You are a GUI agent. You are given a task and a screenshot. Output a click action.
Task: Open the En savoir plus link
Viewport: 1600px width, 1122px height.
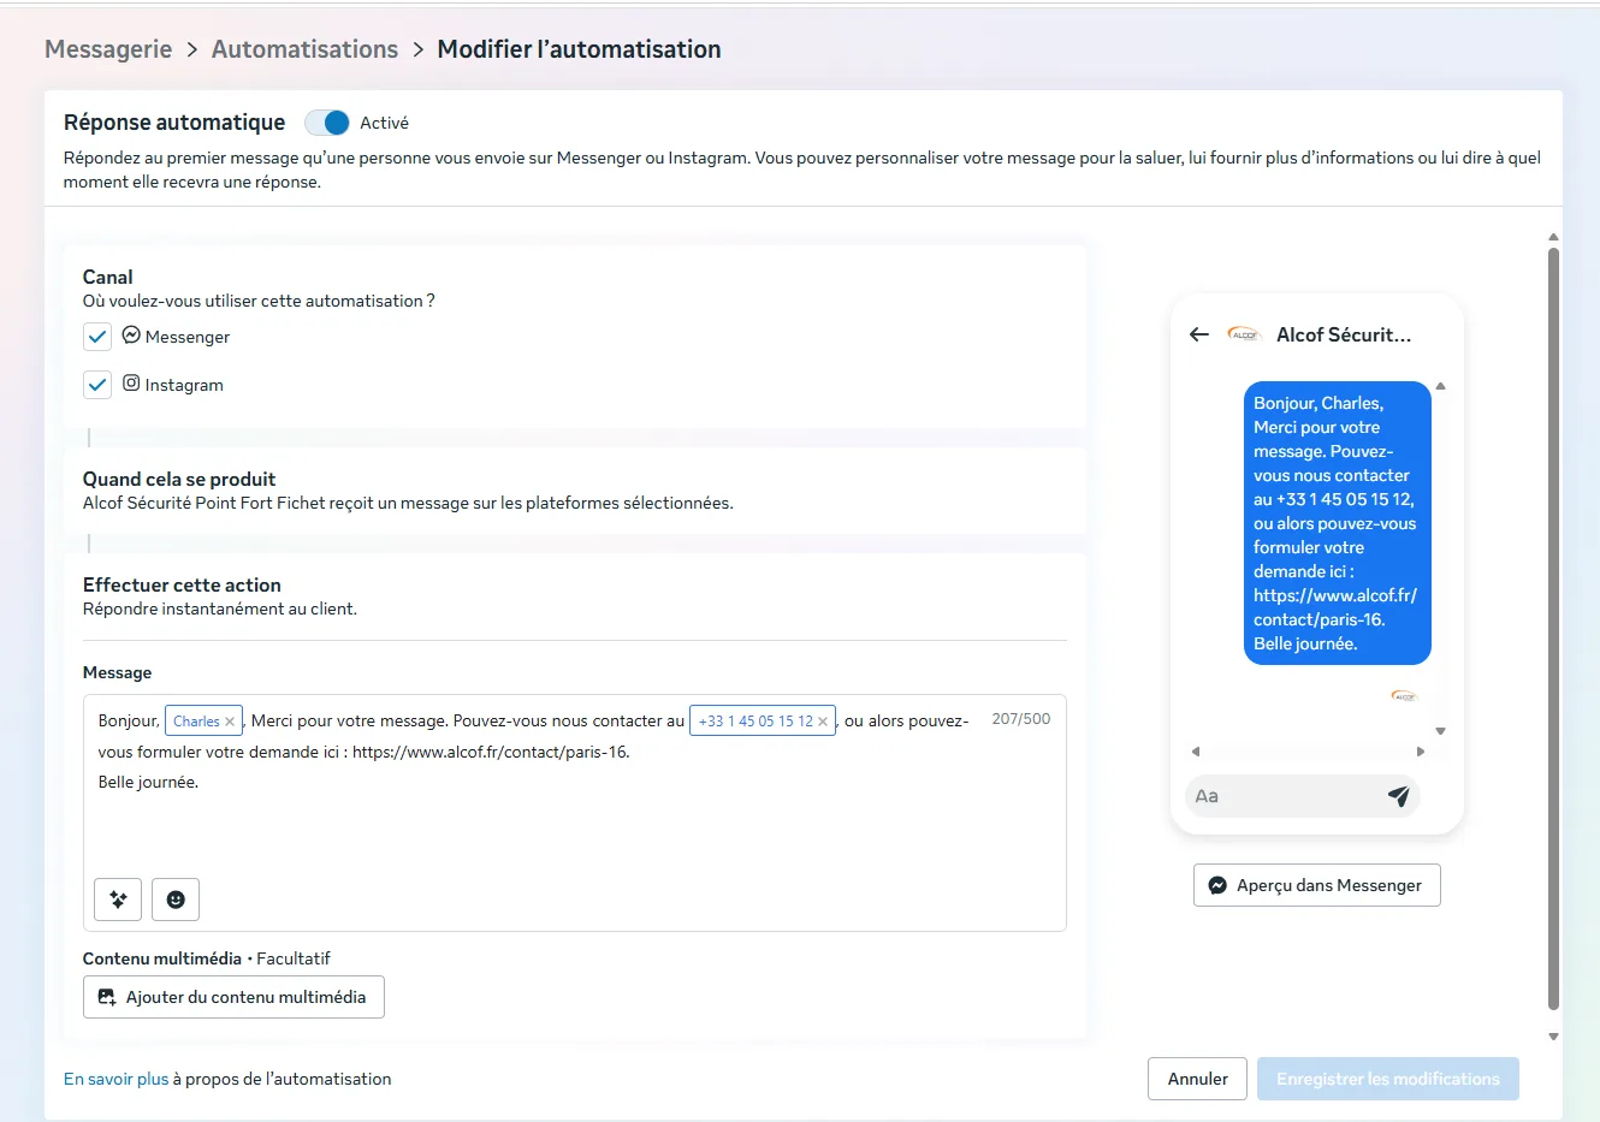click(x=116, y=1079)
